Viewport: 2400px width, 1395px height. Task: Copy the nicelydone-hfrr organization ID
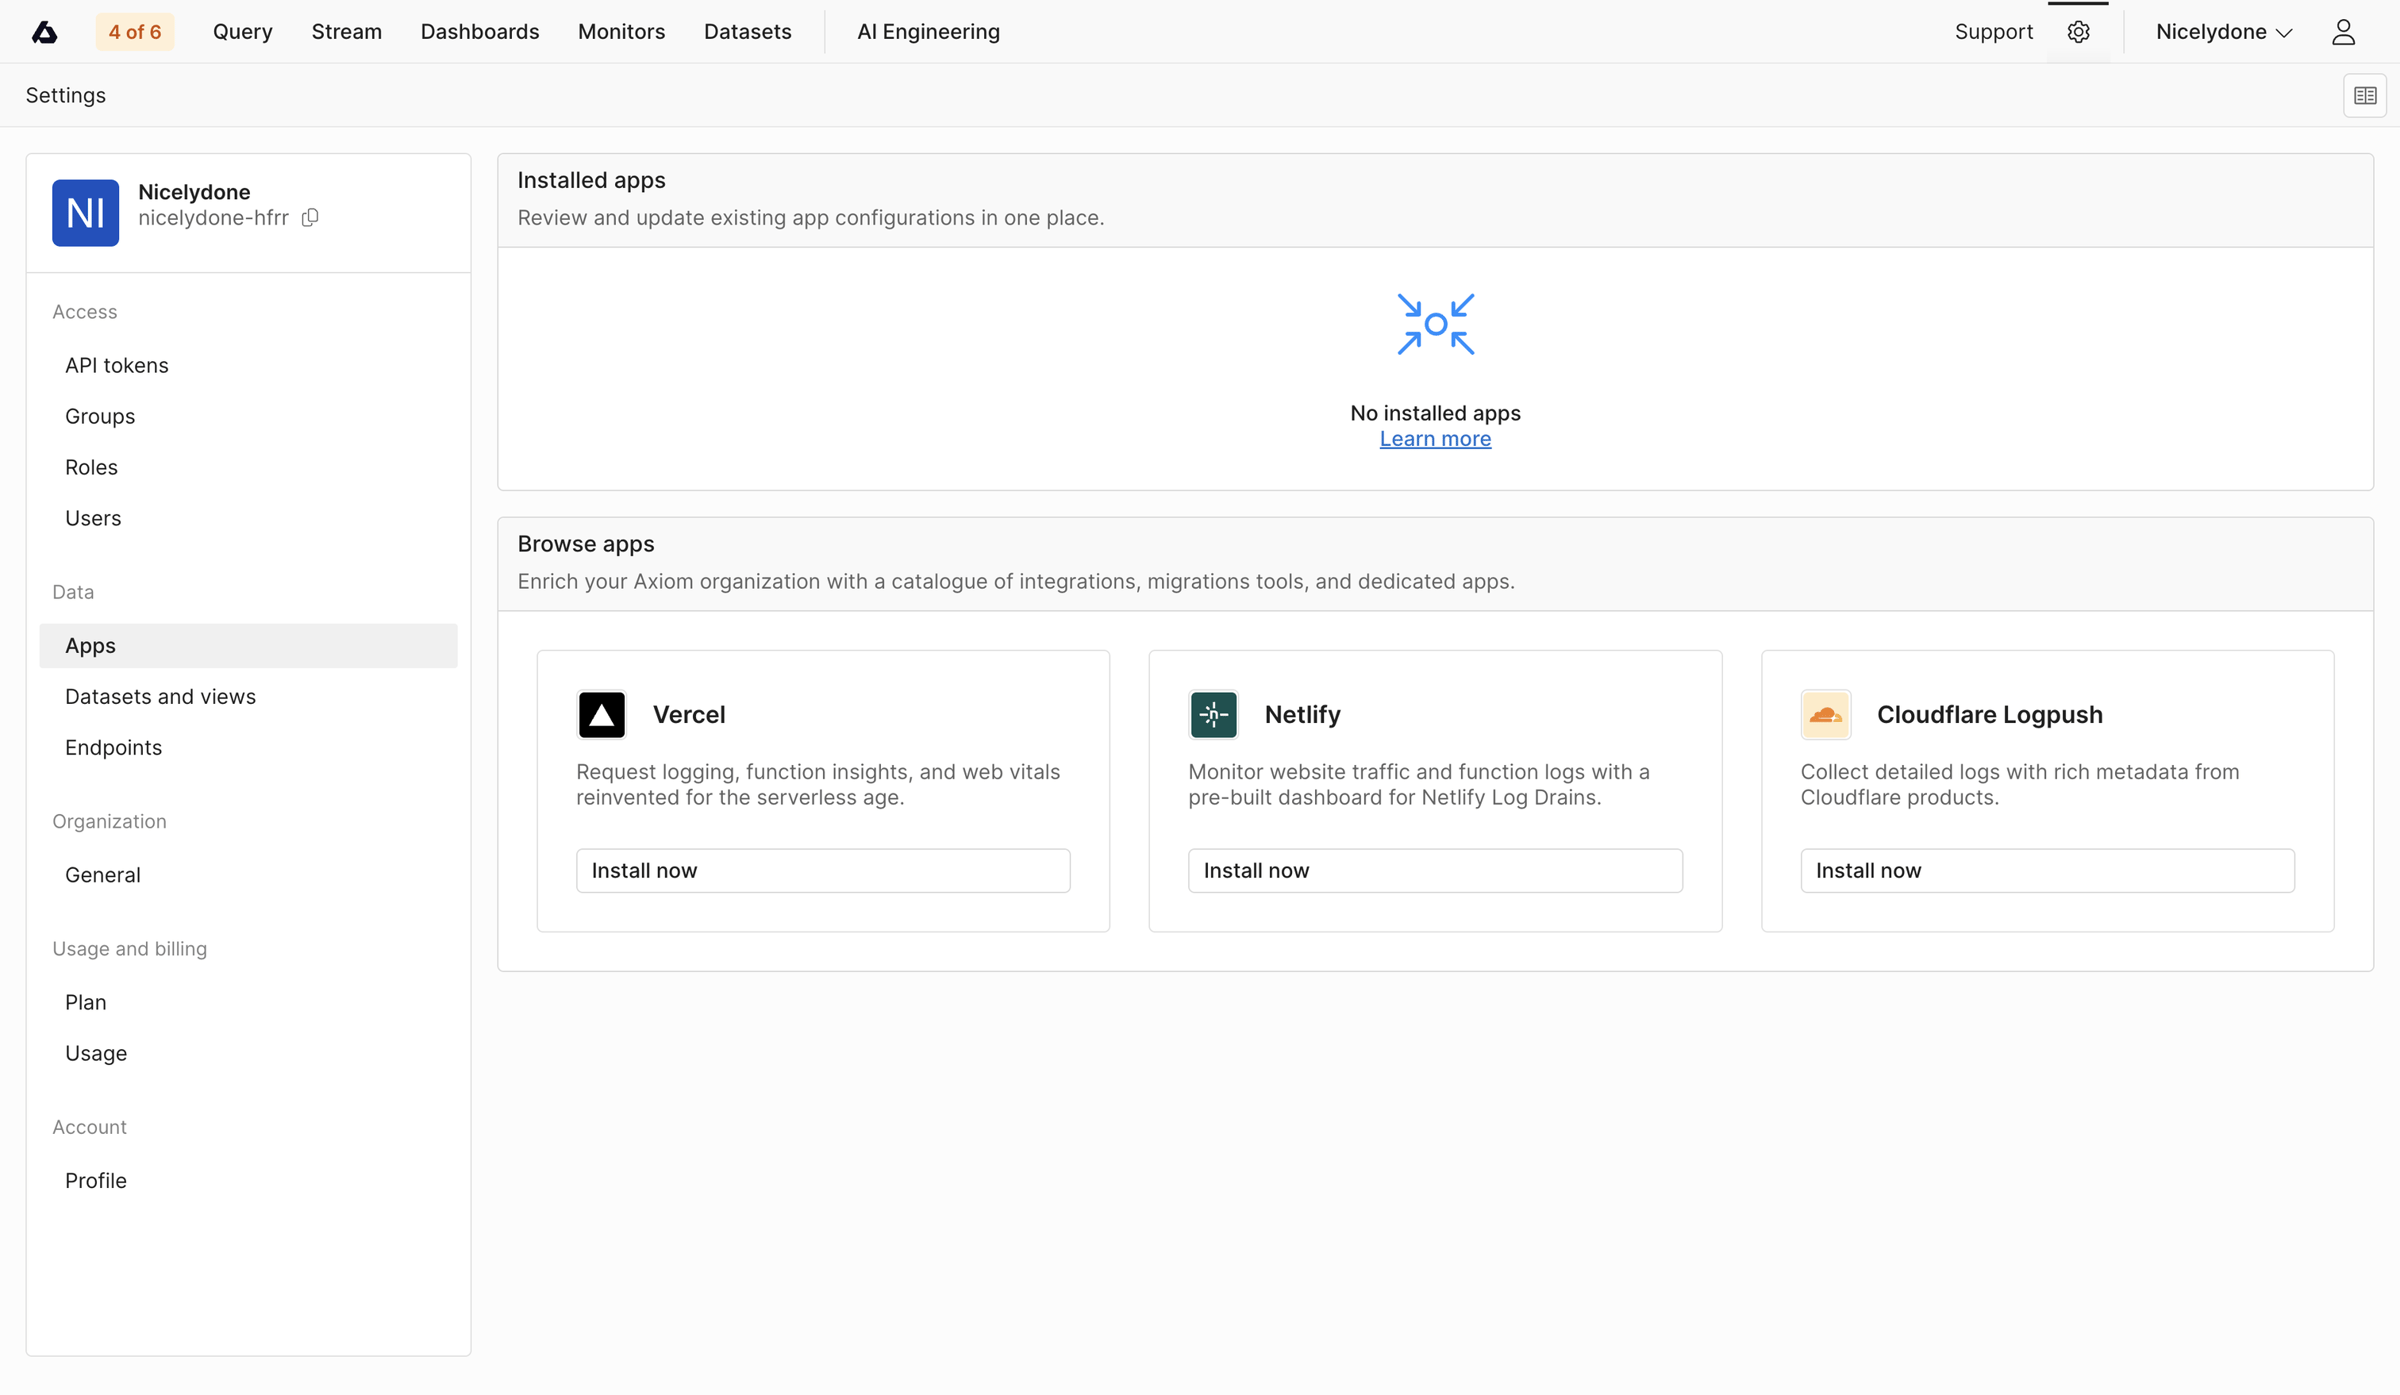(310, 218)
